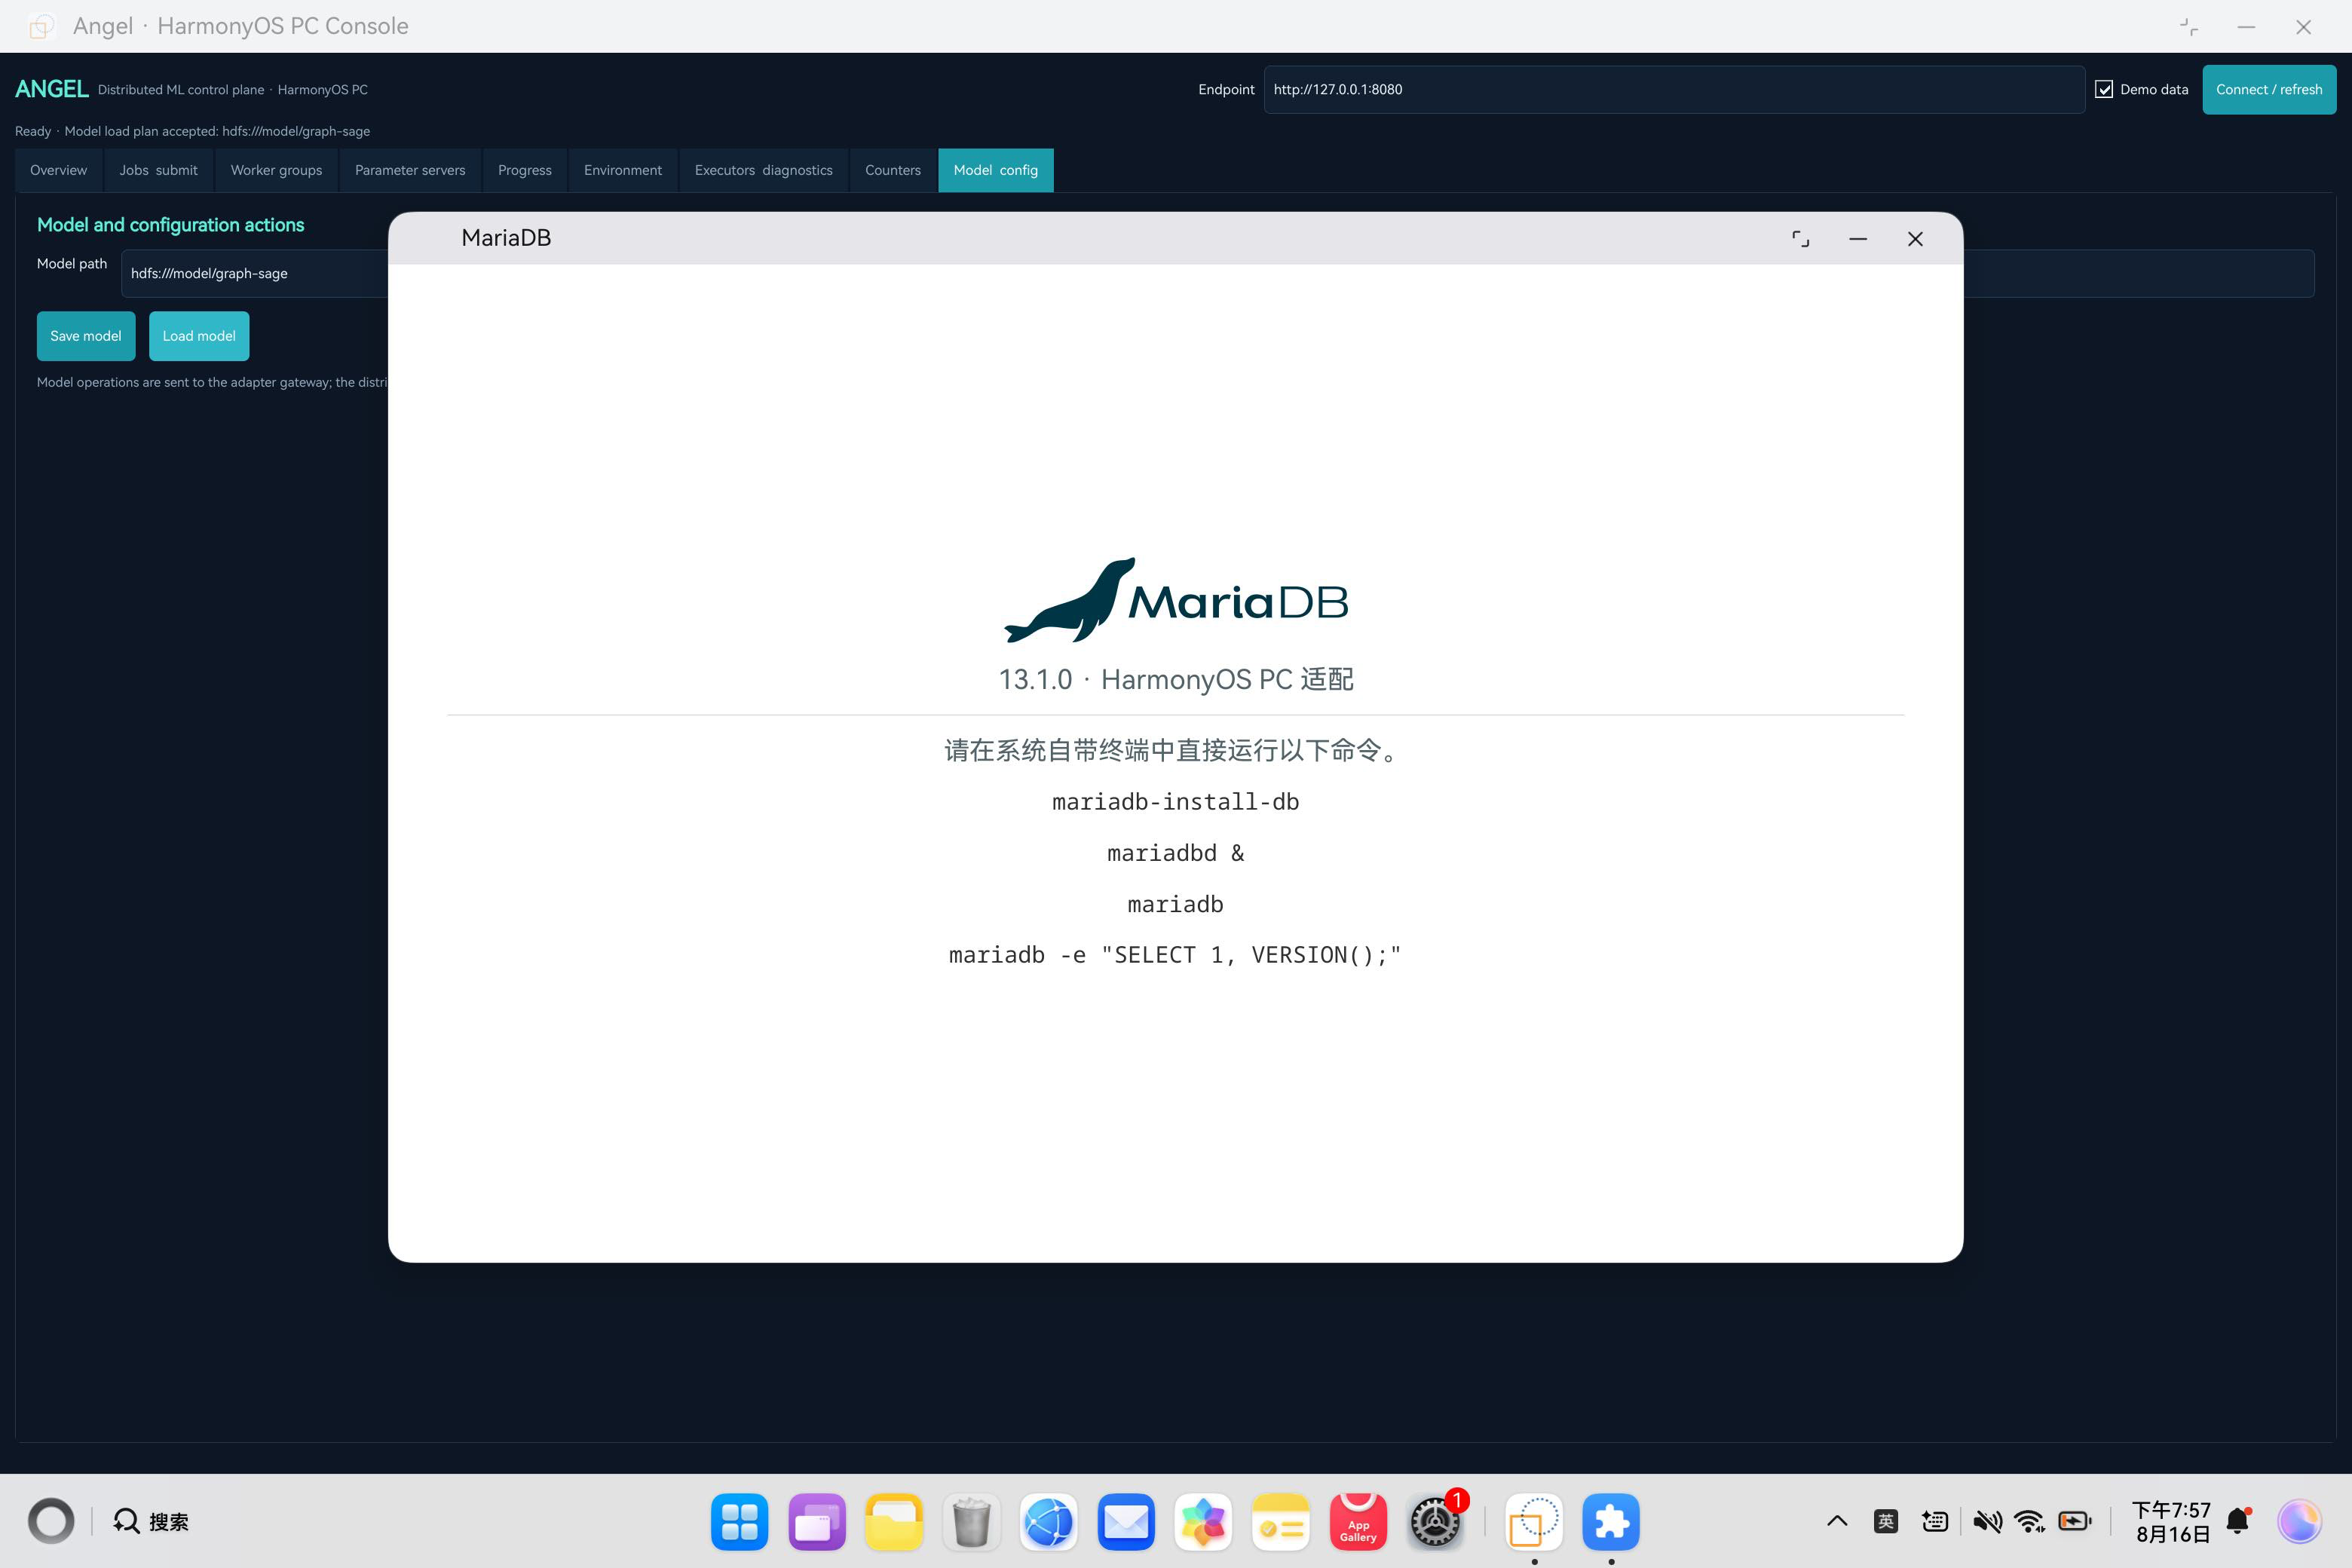The height and width of the screenshot is (1568, 2352).
Task: Click the circular start button in taskbar
Action: coord(51,1521)
